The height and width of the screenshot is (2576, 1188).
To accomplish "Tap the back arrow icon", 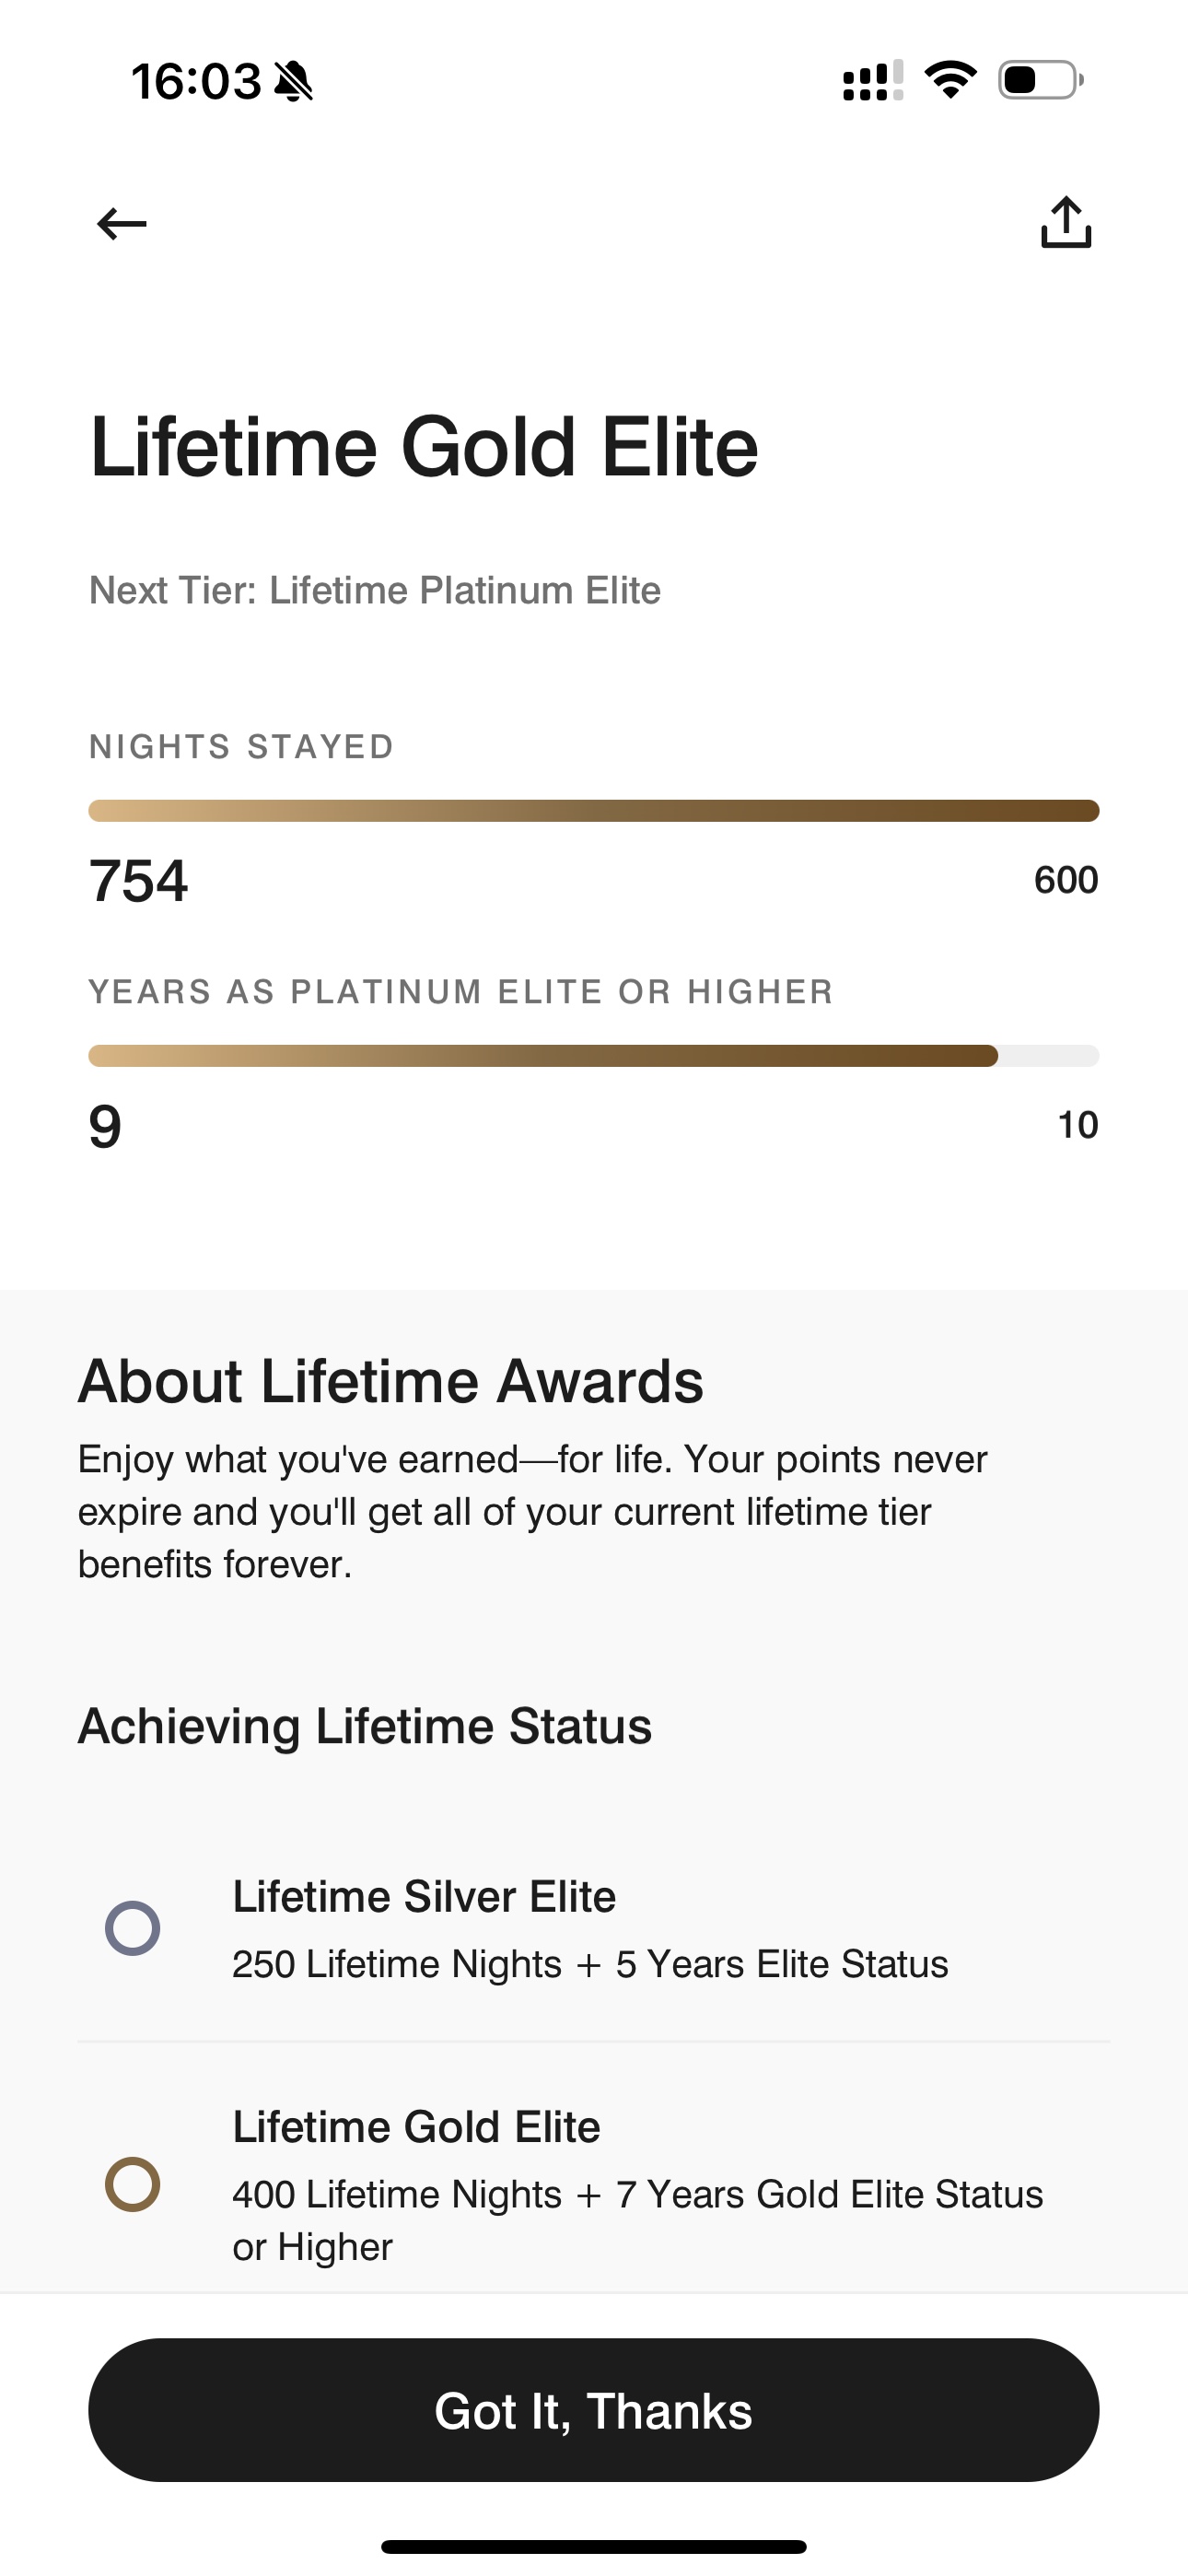I will tap(121, 223).
